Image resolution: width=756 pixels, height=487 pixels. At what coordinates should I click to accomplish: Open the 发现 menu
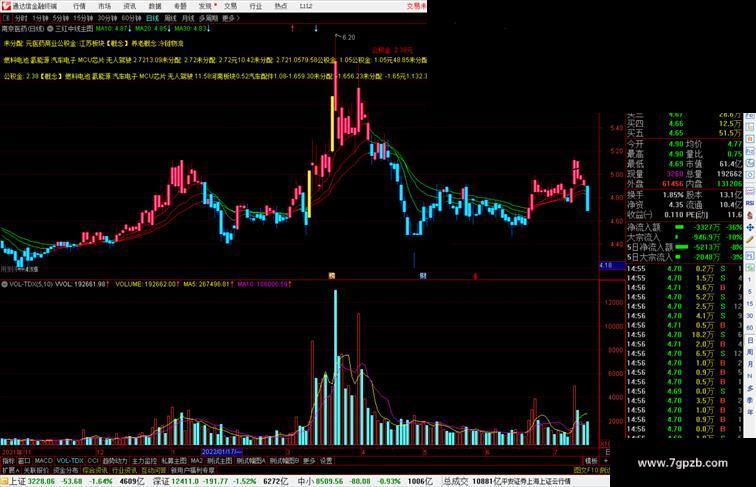pos(205,6)
